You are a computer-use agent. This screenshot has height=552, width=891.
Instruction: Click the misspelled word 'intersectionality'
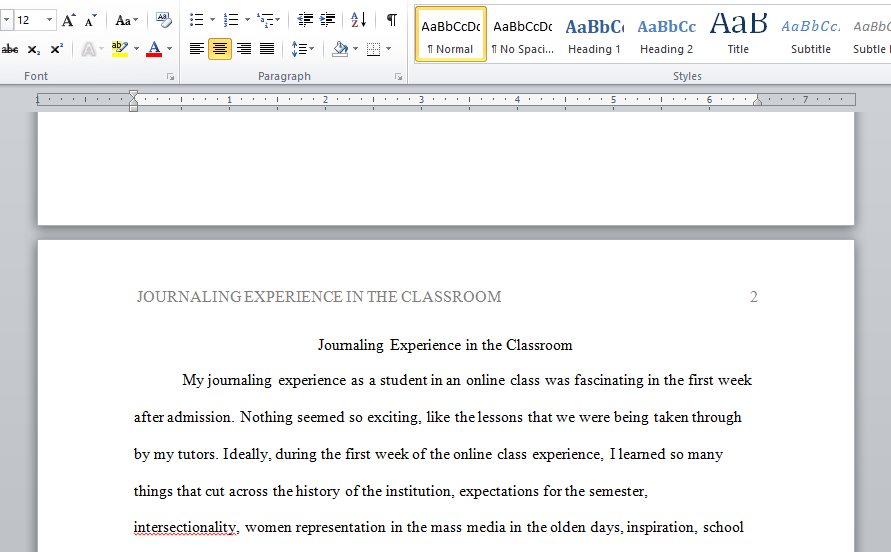185,528
